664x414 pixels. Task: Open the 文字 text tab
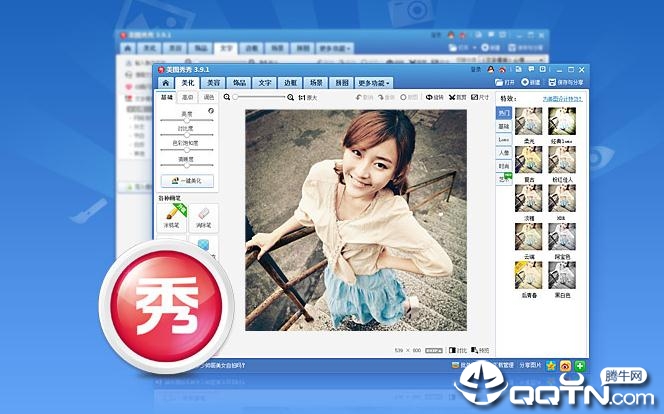pyautogui.click(x=264, y=83)
